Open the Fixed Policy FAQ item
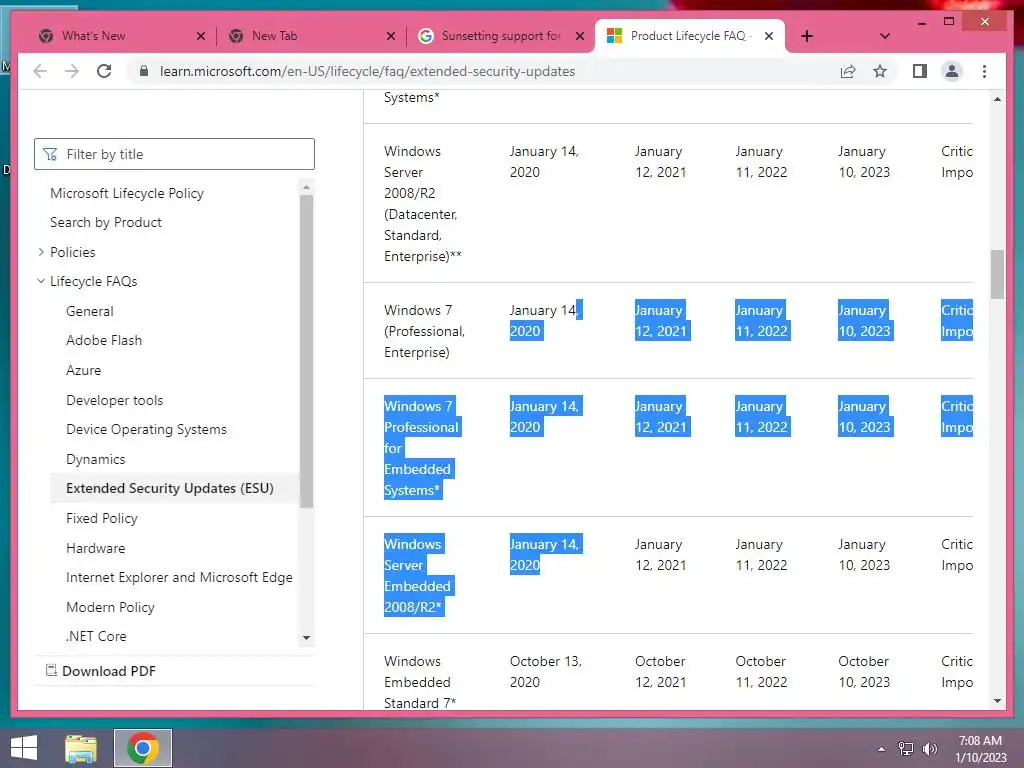The width and height of the screenshot is (1024, 768). coord(101,518)
